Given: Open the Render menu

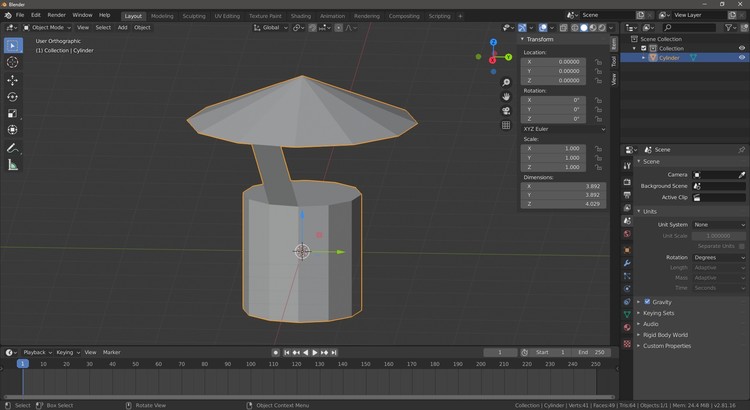Looking at the screenshot, I should point(57,15).
